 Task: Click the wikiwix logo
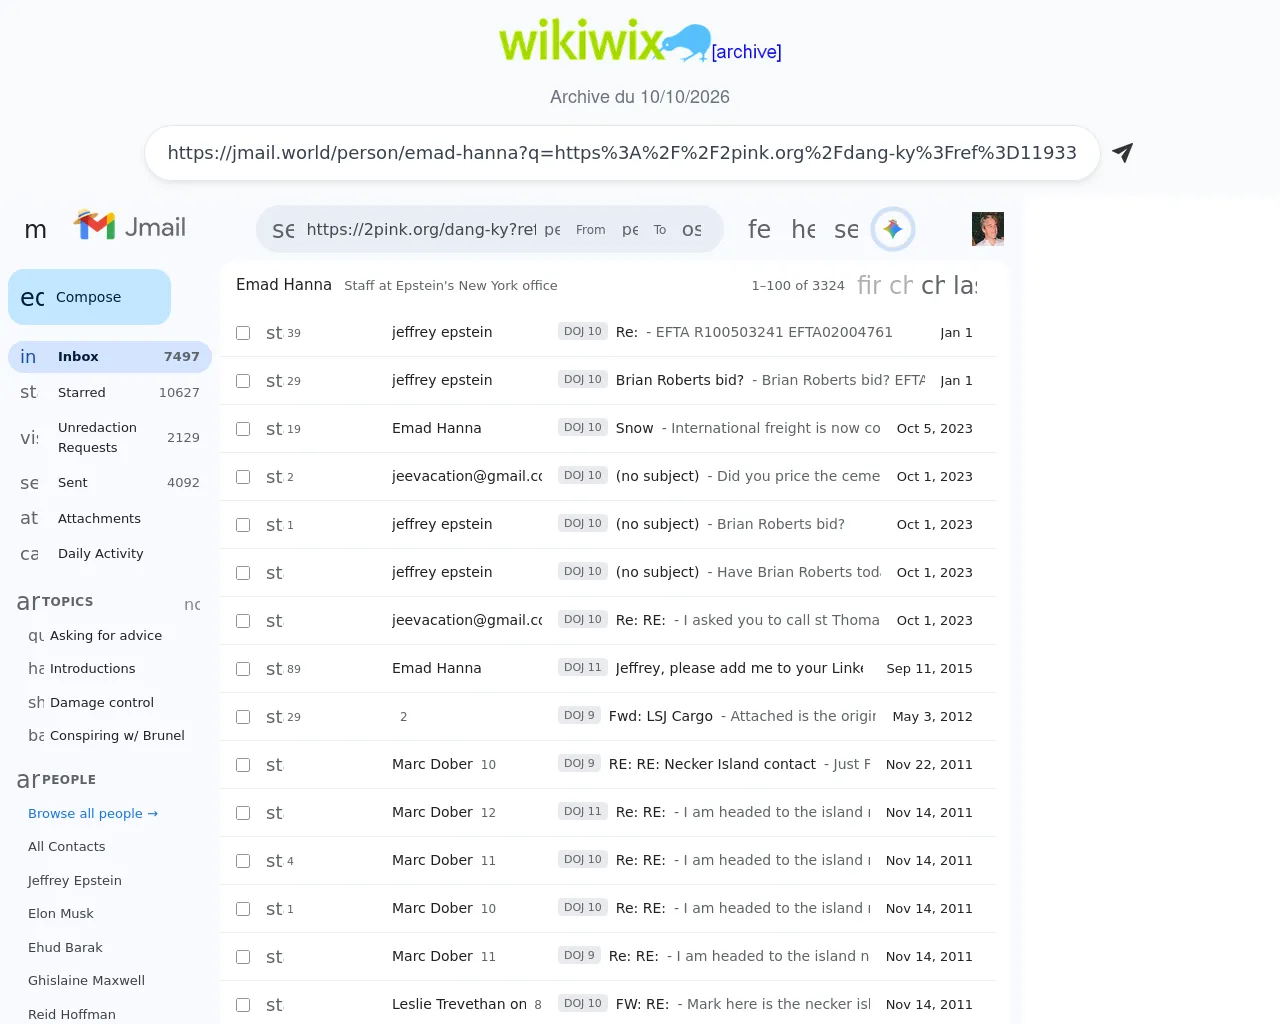(604, 43)
